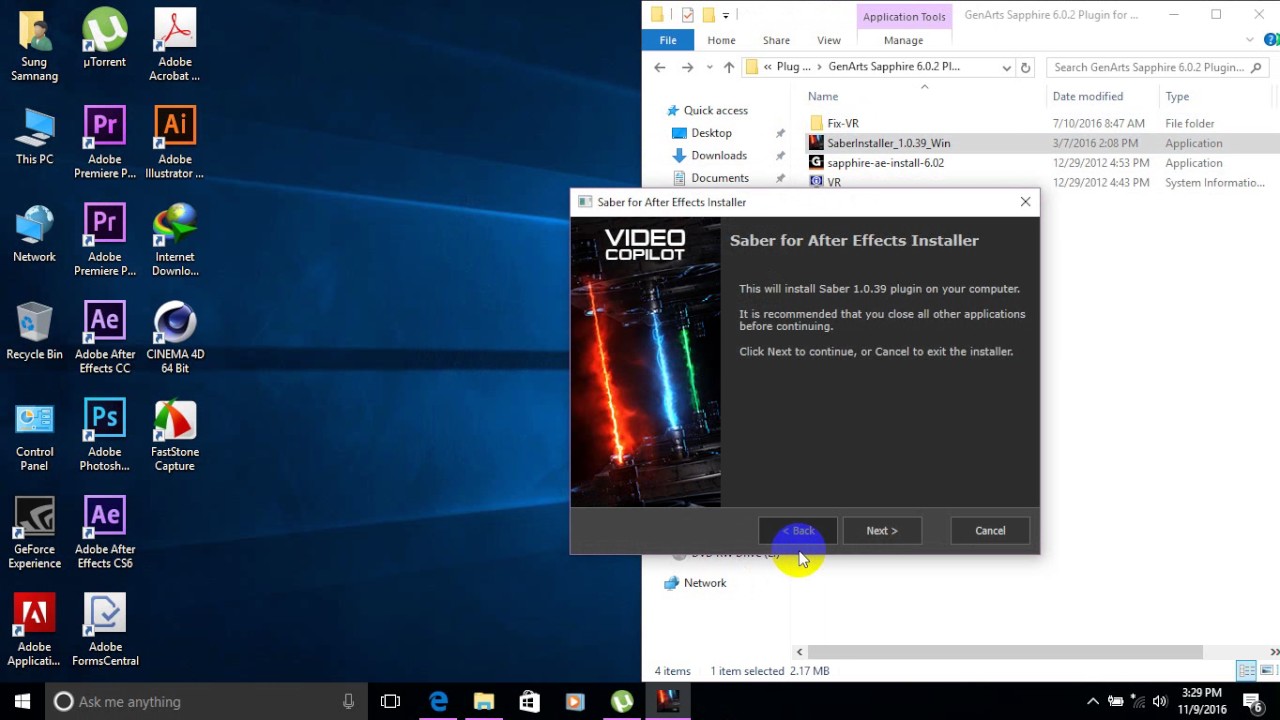Select This PC desktop icon

tap(34, 135)
